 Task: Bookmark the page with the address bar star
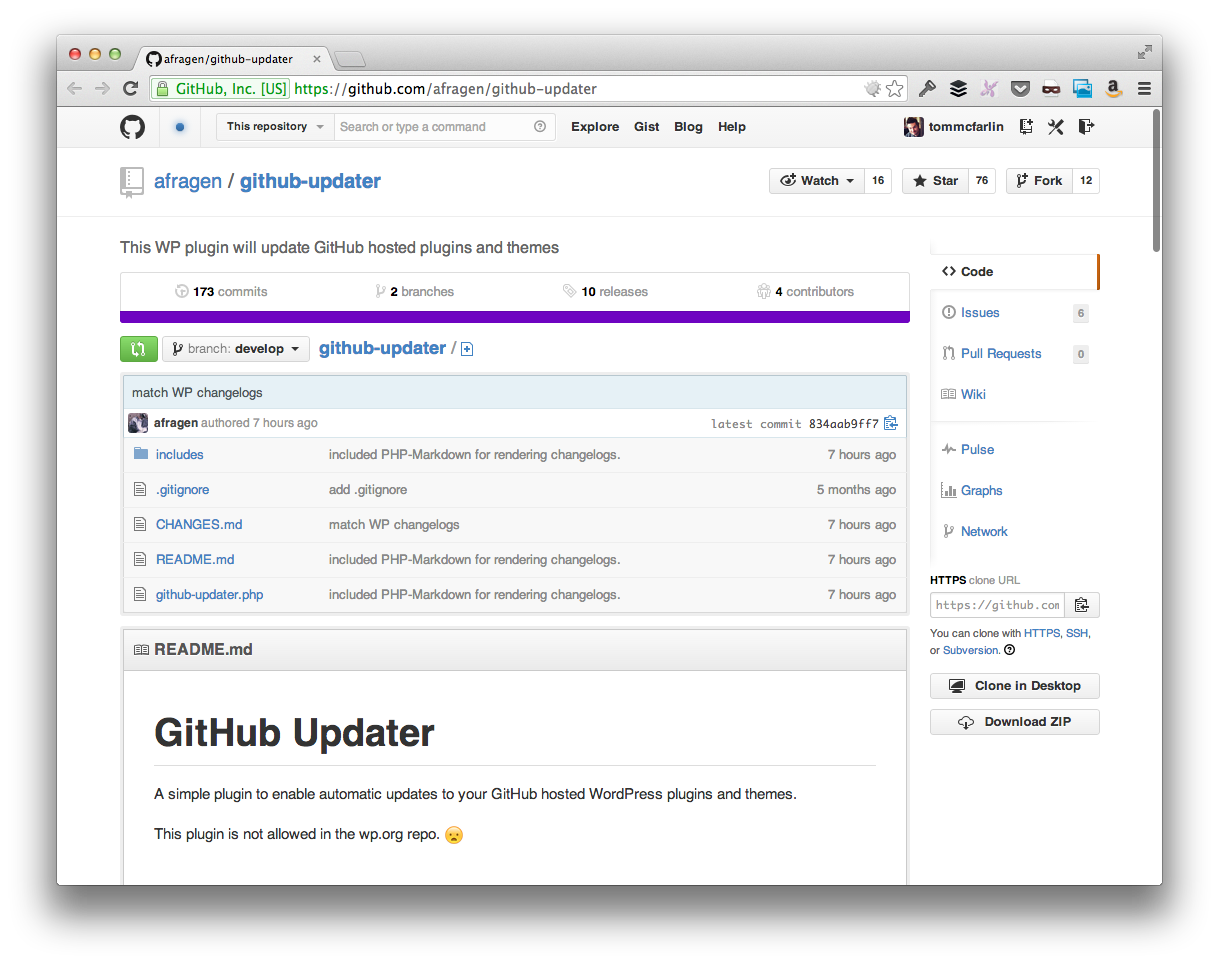point(893,88)
